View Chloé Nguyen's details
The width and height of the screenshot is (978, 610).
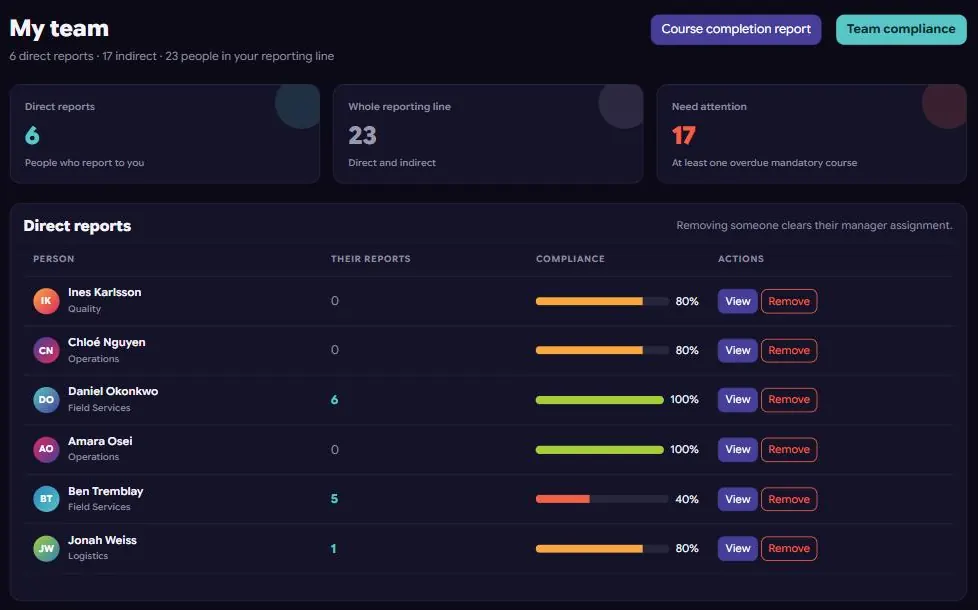point(737,351)
